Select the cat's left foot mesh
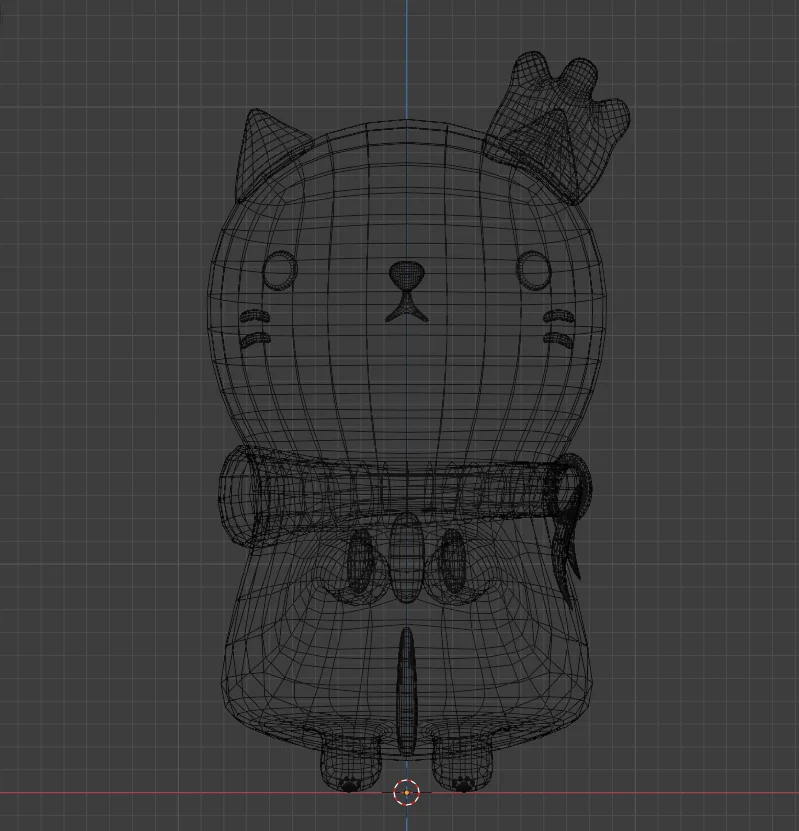The width and height of the screenshot is (799, 831). [x=351, y=763]
